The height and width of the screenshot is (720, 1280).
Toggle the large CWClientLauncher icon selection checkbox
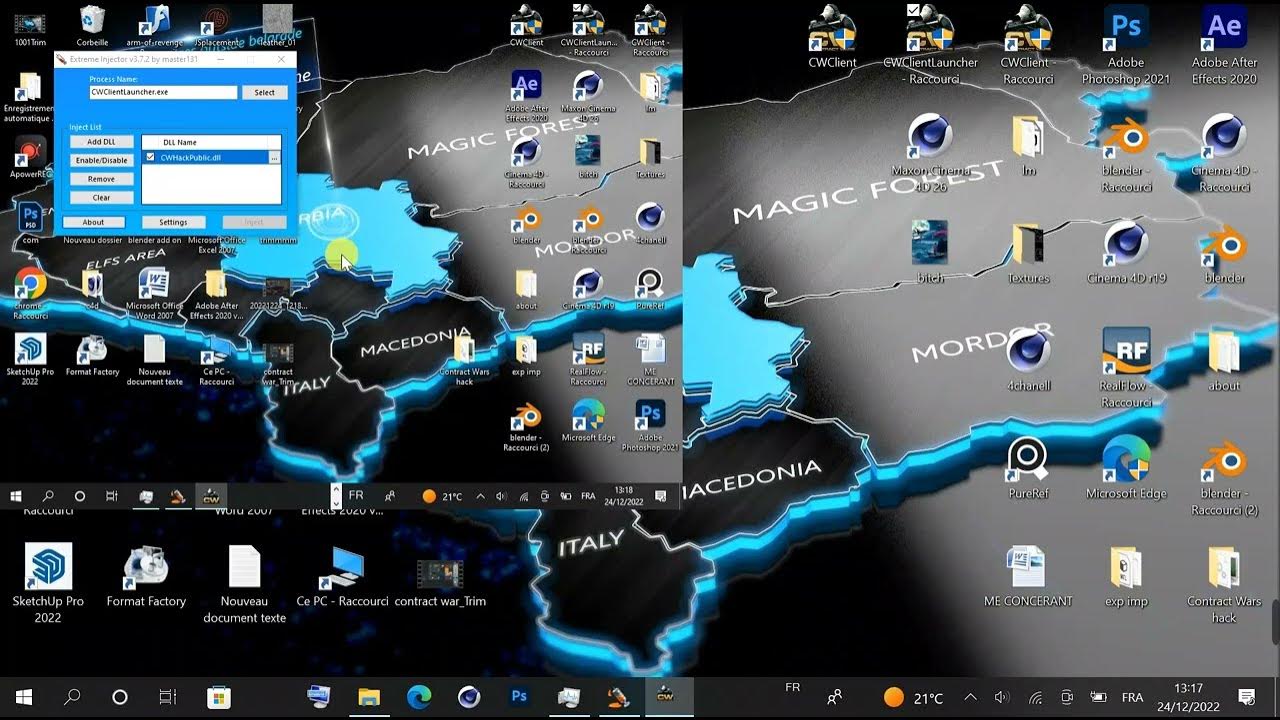pos(913,9)
